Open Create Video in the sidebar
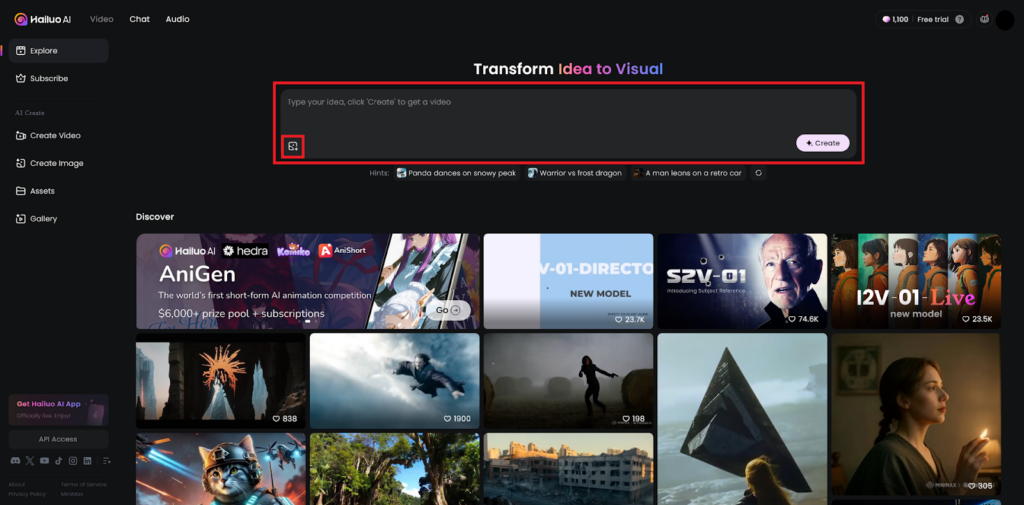The width and height of the screenshot is (1024, 505). click(x=59, y=135)
